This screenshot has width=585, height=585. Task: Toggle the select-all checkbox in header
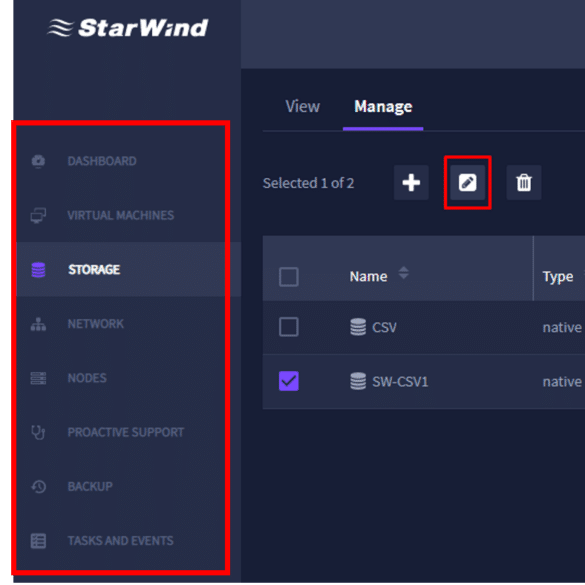click(x=289, y=276)
